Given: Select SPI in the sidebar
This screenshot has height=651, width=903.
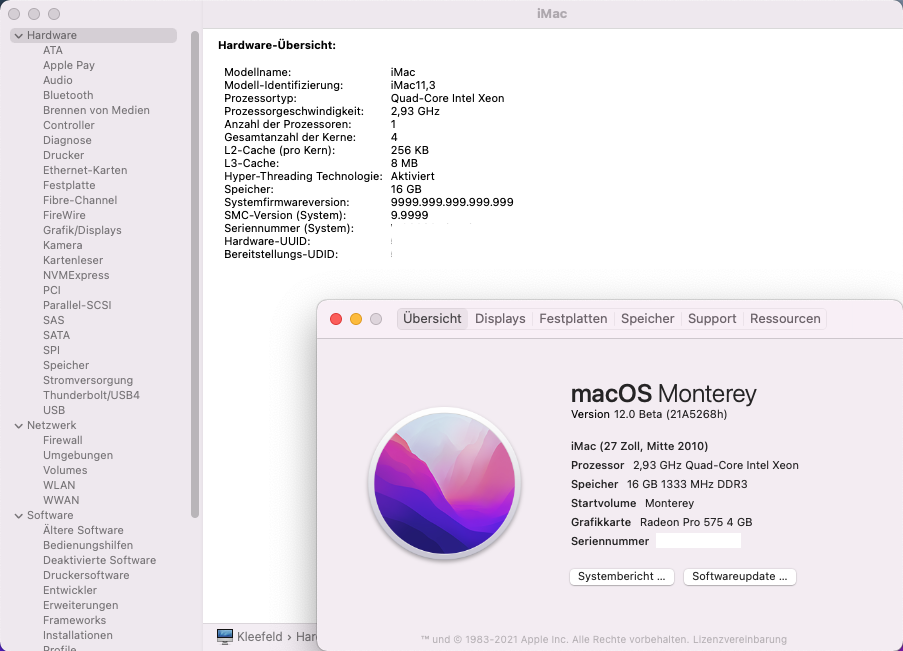Looking at the screenshot, I should (51, 350).
